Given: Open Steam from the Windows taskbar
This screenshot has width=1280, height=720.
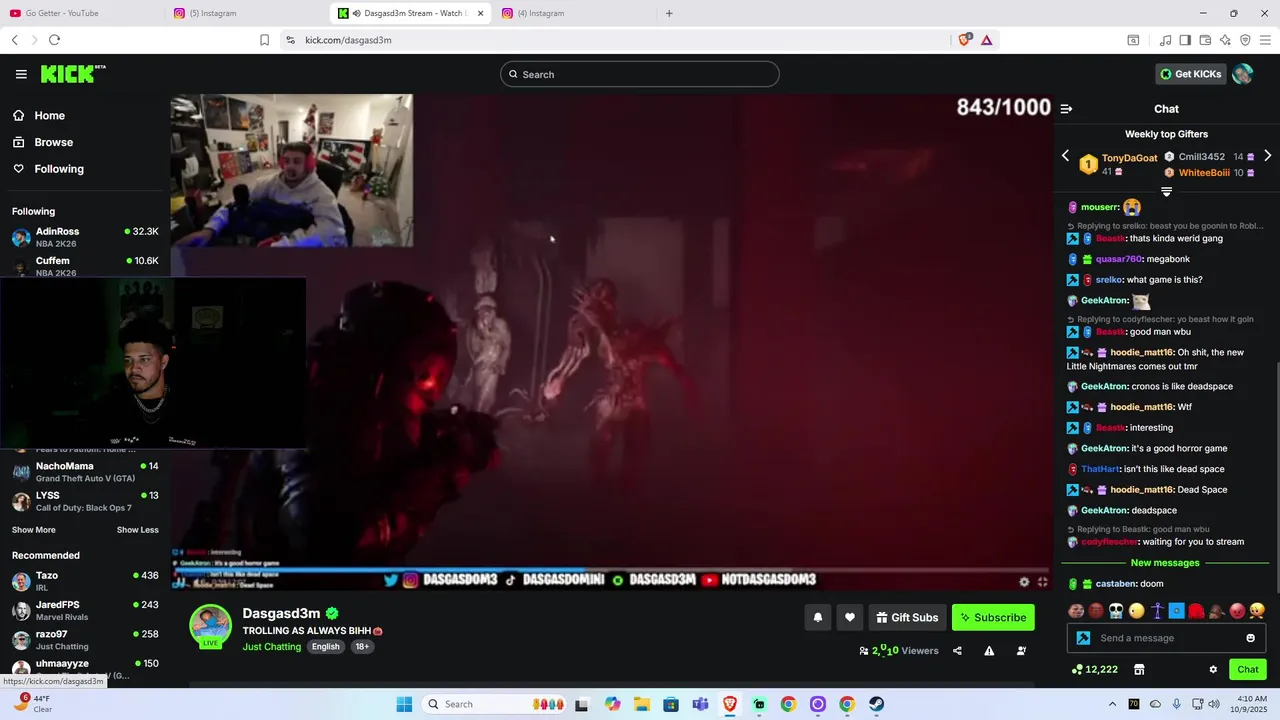Looking at the screenshot, I should point(876,704).
